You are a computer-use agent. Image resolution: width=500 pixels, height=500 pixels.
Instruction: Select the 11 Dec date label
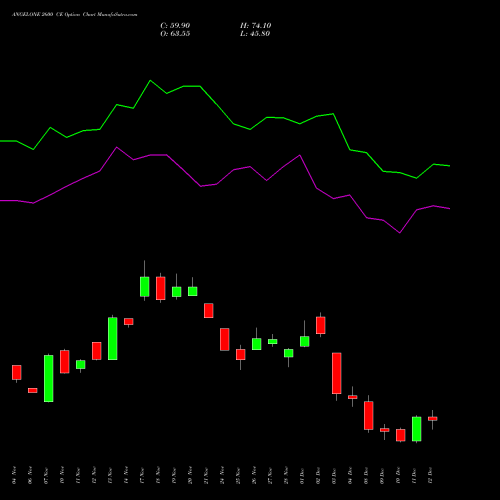pyautogui.click(x=414, y=475)
